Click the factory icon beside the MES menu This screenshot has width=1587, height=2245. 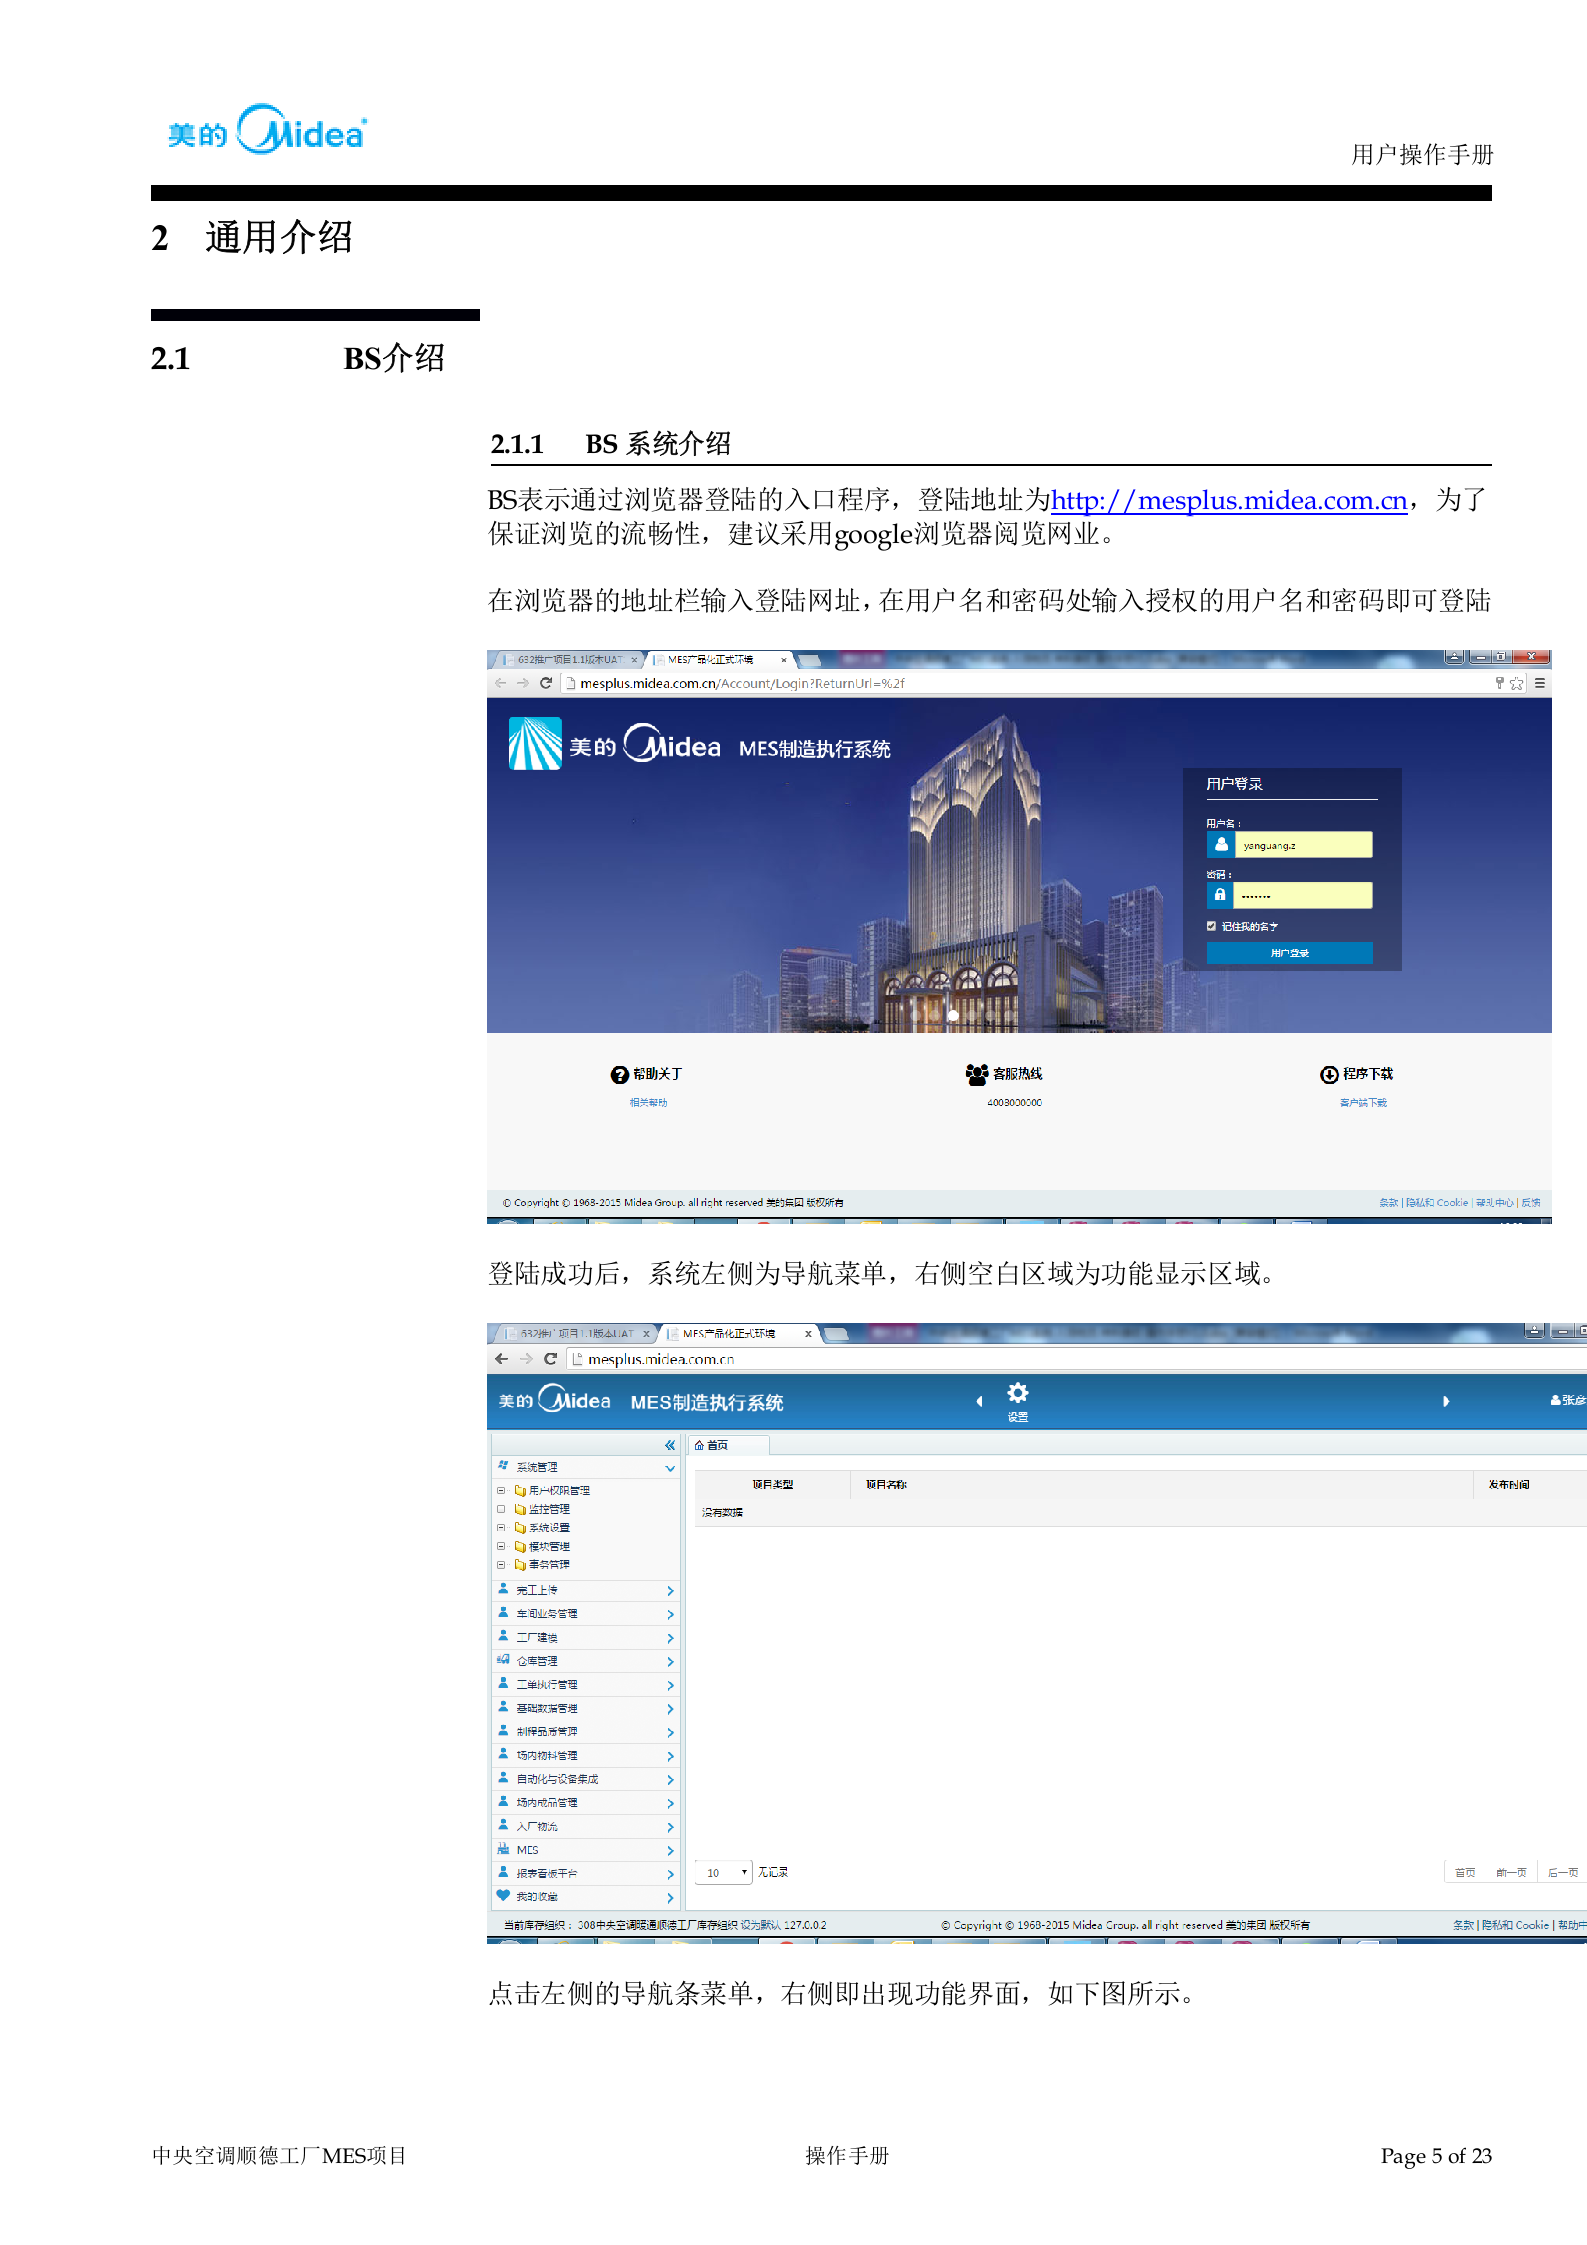pyautogui.click(x=503, y=1849)
